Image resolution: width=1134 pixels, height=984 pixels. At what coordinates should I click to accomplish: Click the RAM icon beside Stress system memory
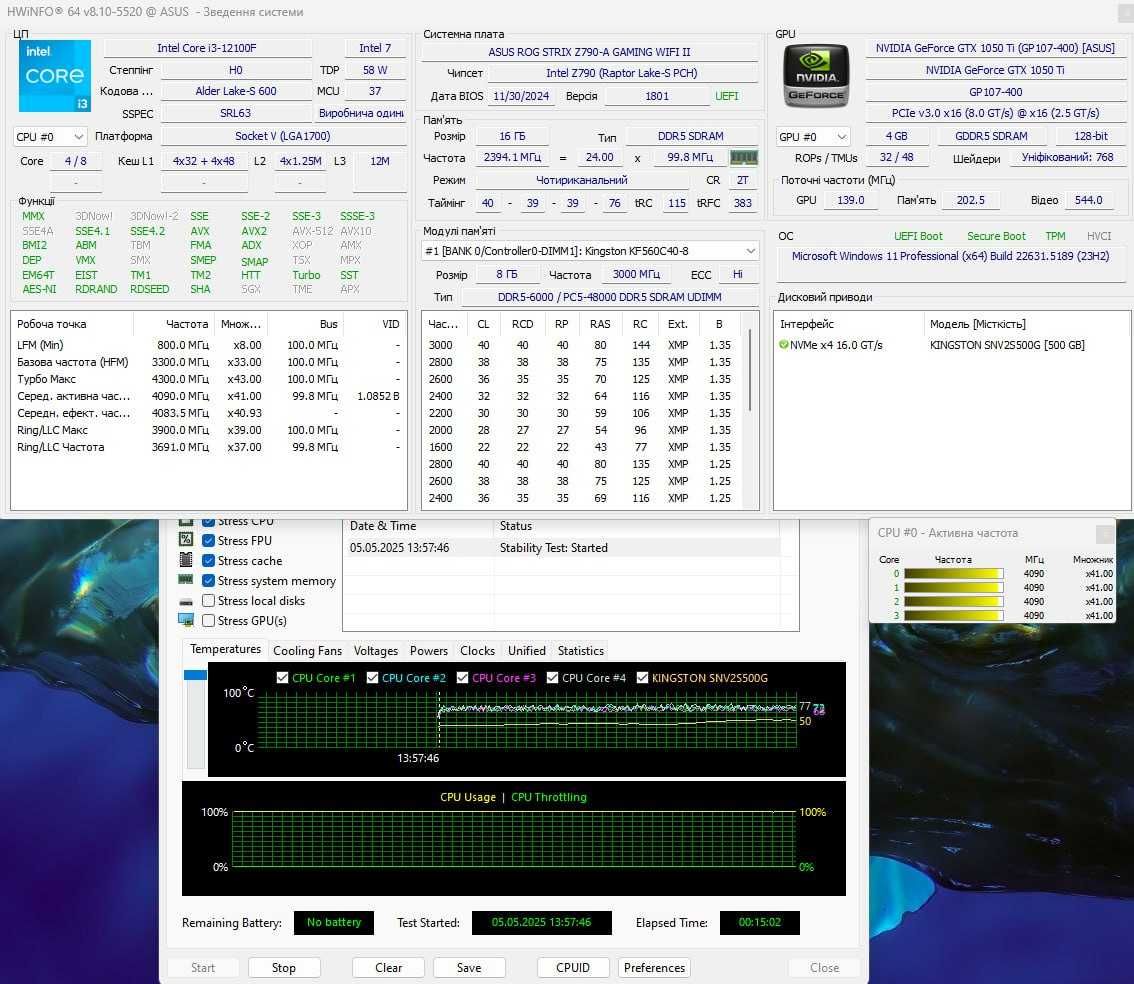click(186, 579)
